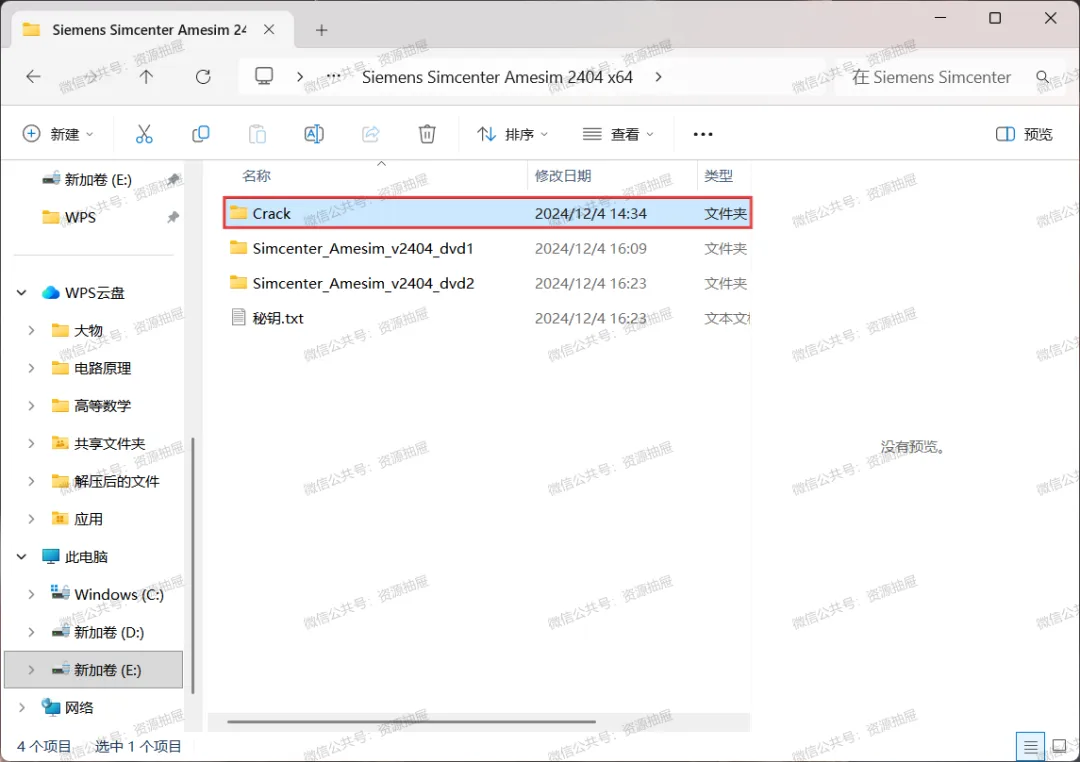
Task: Switch to details view icon in status bar
Action: [1030, 746]
